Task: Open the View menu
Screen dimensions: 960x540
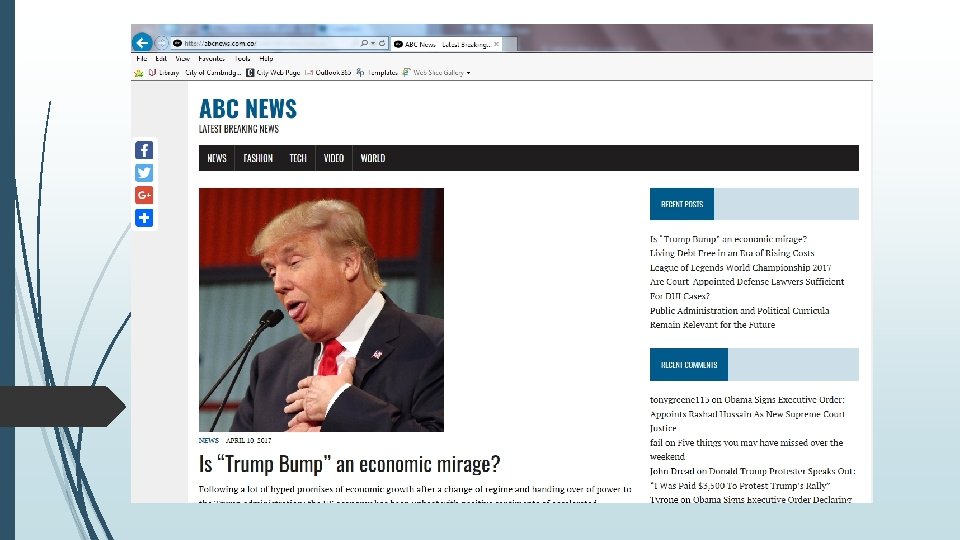Action: pos(182,59)
